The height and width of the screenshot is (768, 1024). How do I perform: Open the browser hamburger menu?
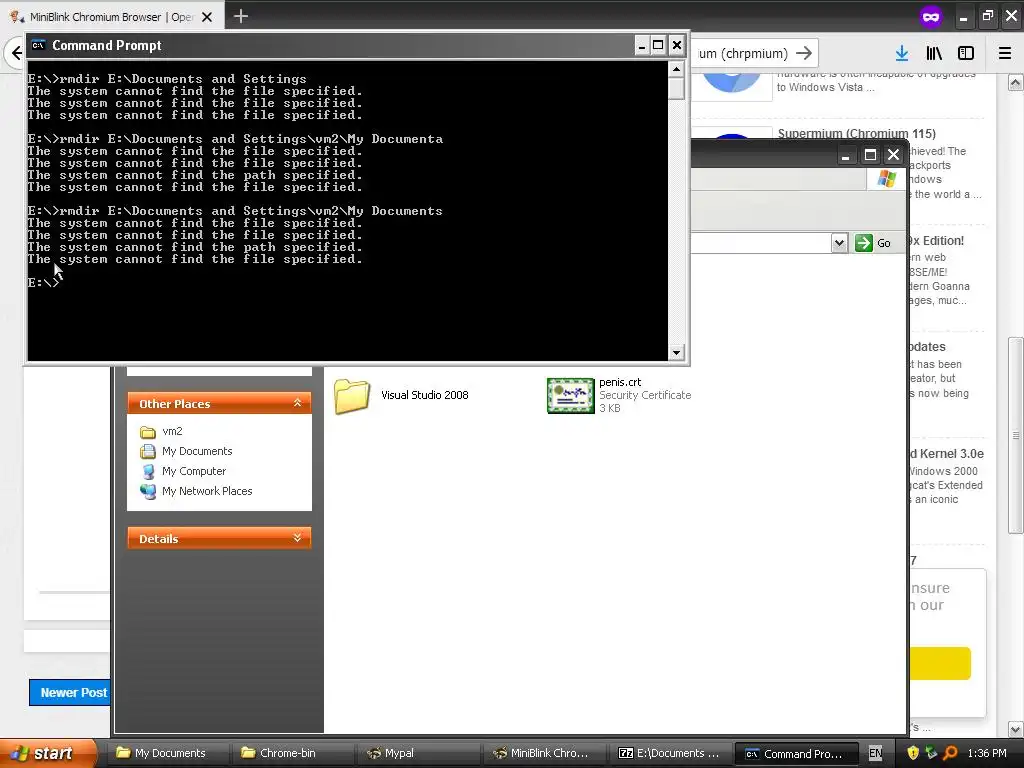tap(1005, 54)
